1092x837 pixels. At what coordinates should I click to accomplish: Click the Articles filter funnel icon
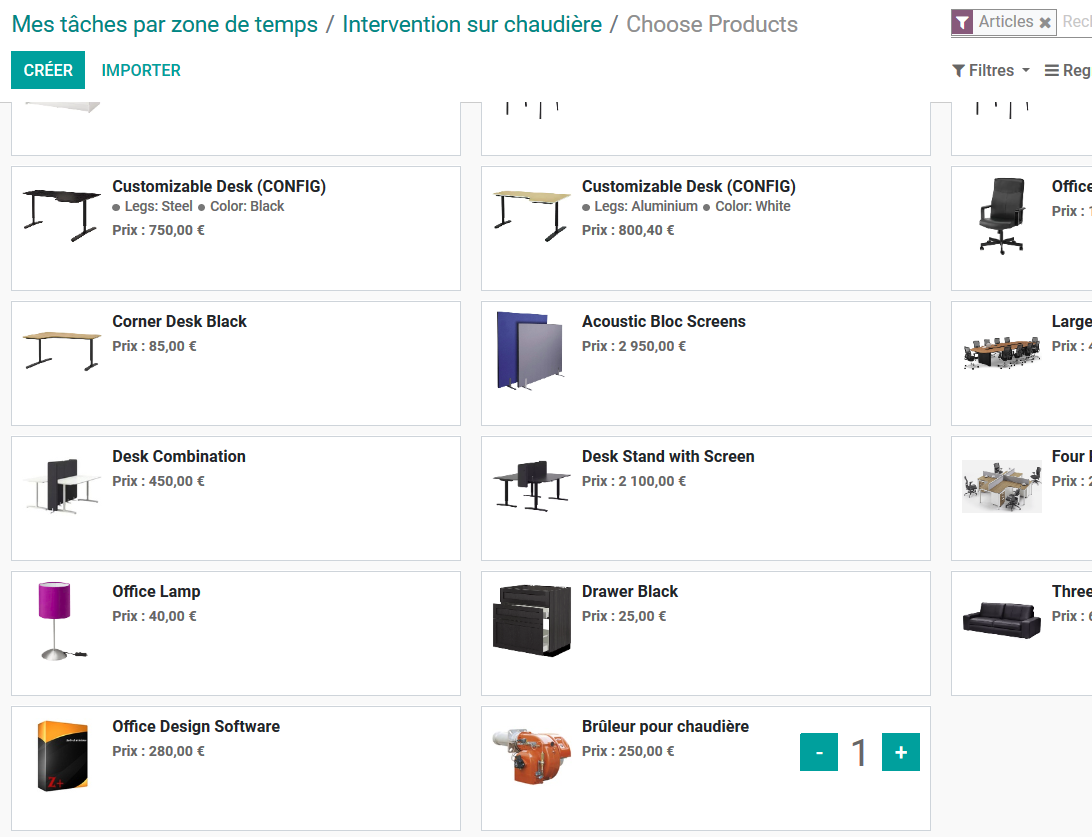tap(962, 22)
